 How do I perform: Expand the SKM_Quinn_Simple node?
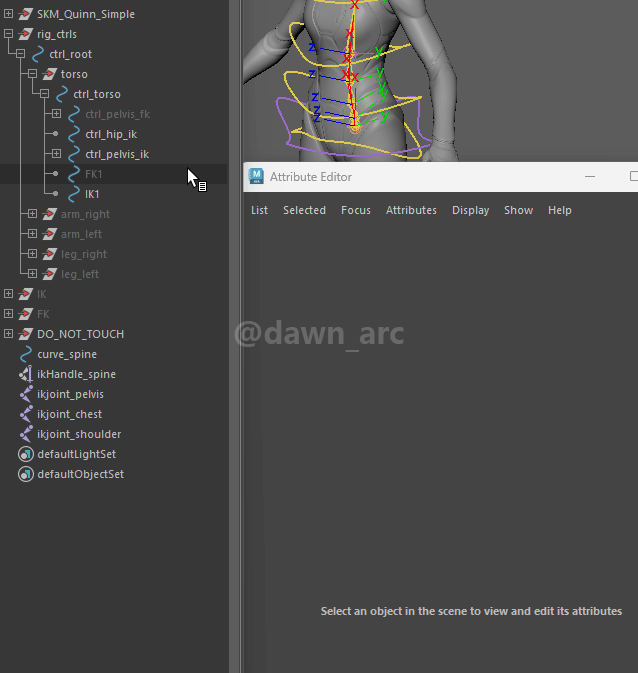[x=8, y=14]
